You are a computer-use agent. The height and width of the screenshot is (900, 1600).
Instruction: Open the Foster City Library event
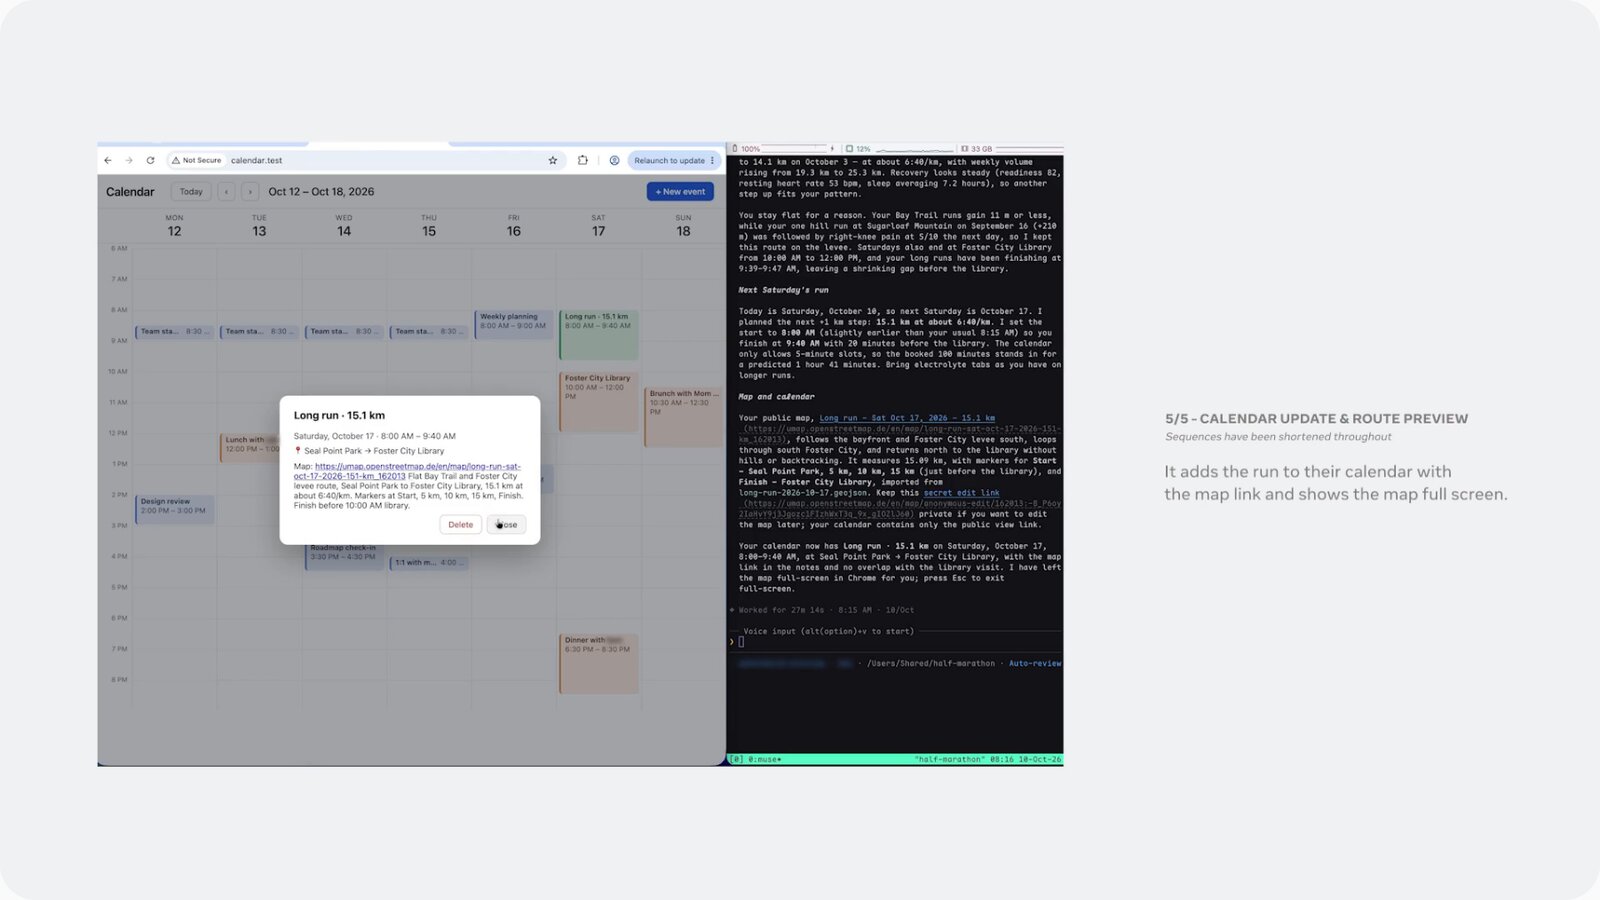pyautogui.click(x=598, y=402)
